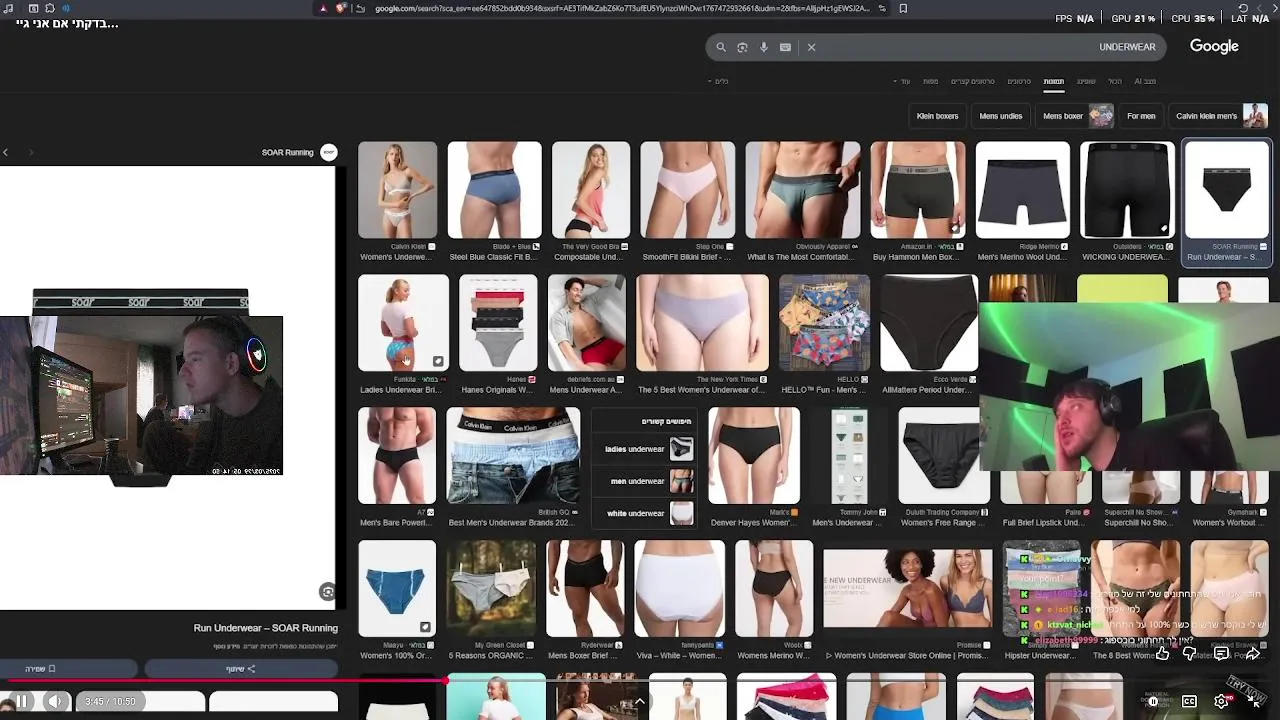Image resolution: width=1280 pixels, height=720 pixels.
Task: Open video settings gear icon
Action: 1221,701
